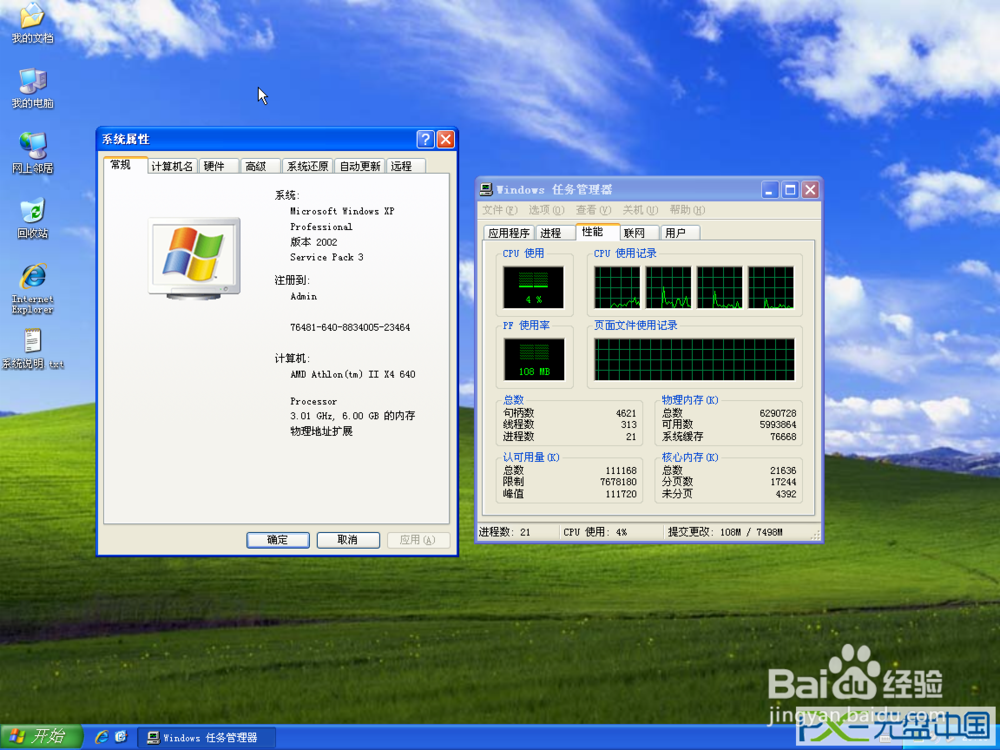This screenshot has height=750, width=1000.
Task: Click the 提交更改 108M / 7498M status
Action: pos(725,532)
